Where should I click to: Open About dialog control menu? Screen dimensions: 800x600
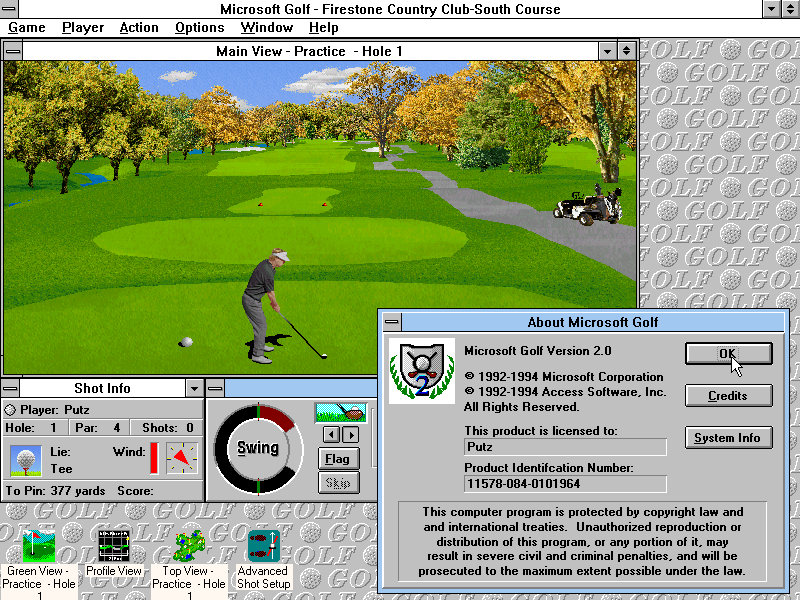click(x=392, y=322)
